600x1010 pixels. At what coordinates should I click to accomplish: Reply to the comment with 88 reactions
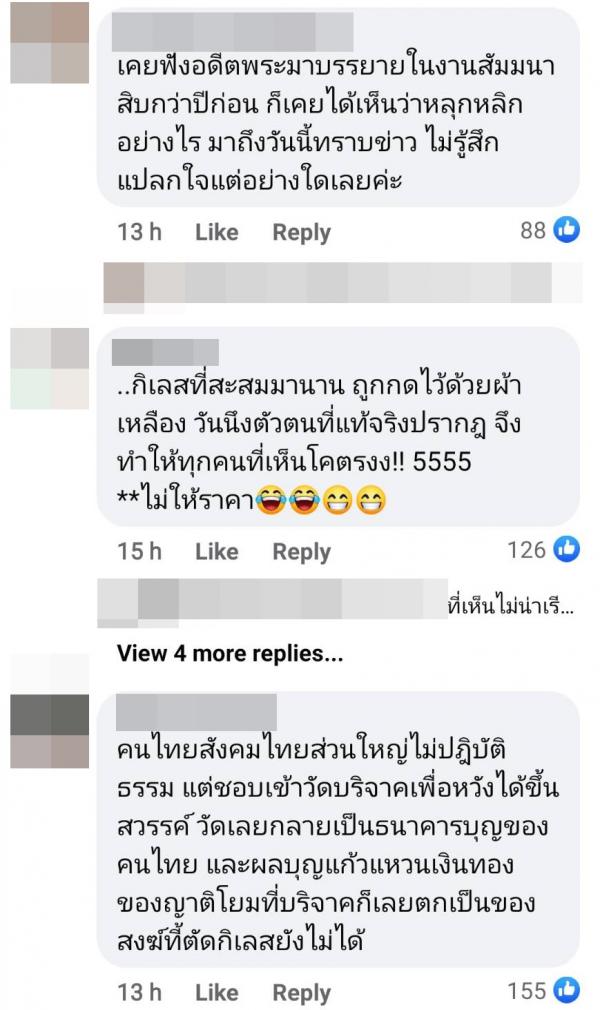(x=302, y=233)
